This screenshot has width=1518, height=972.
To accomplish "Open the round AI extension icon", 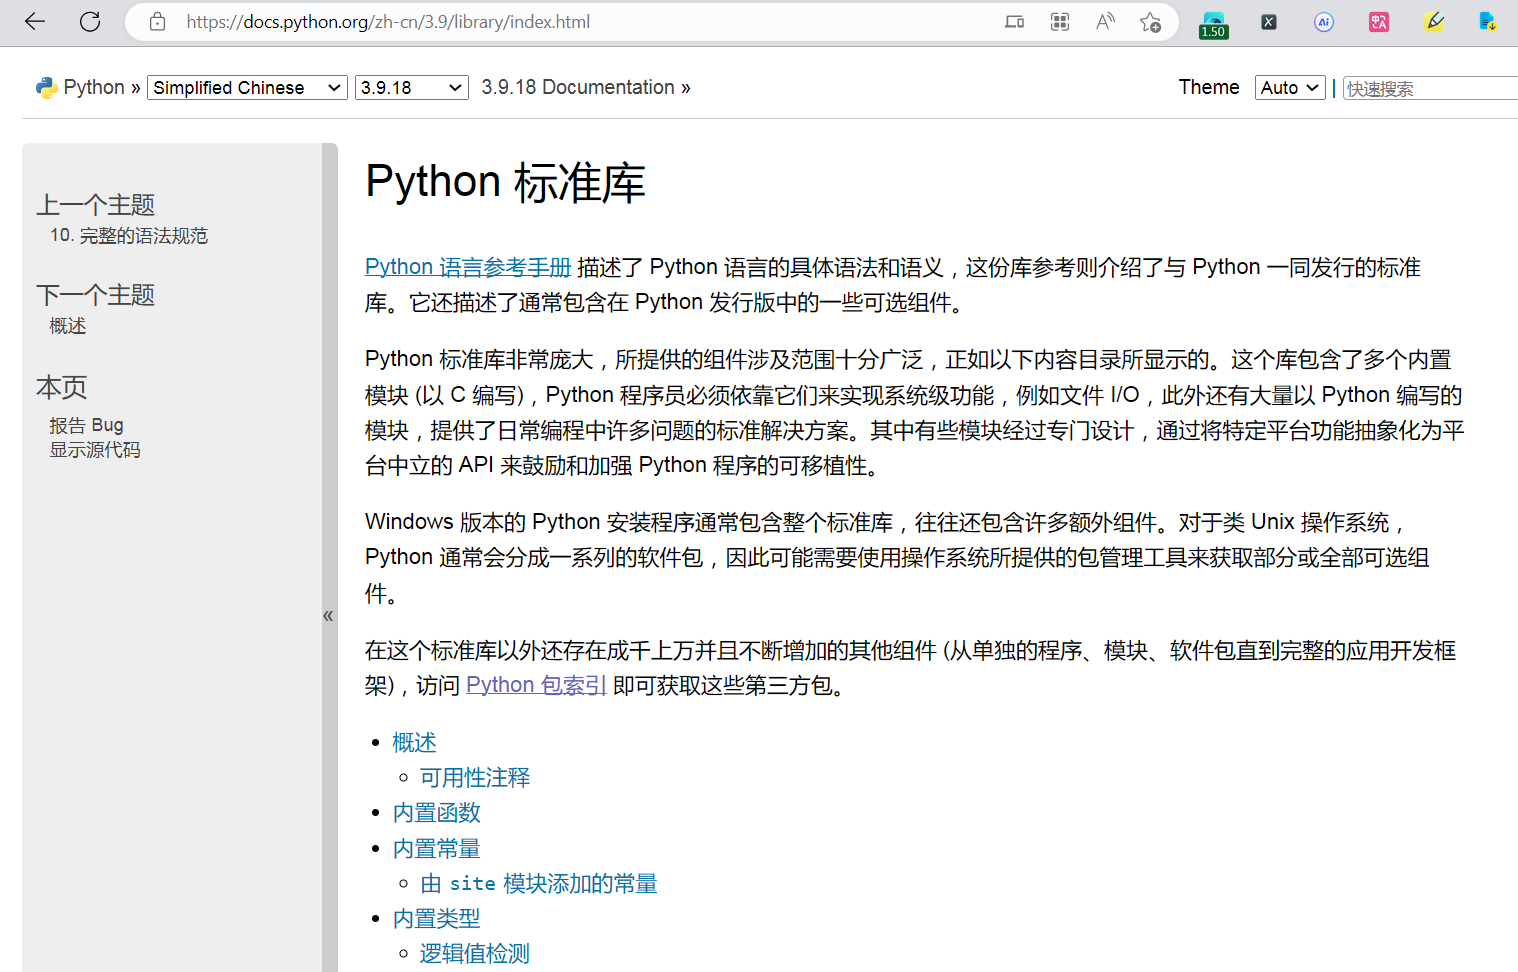I will coord(1323,22).
